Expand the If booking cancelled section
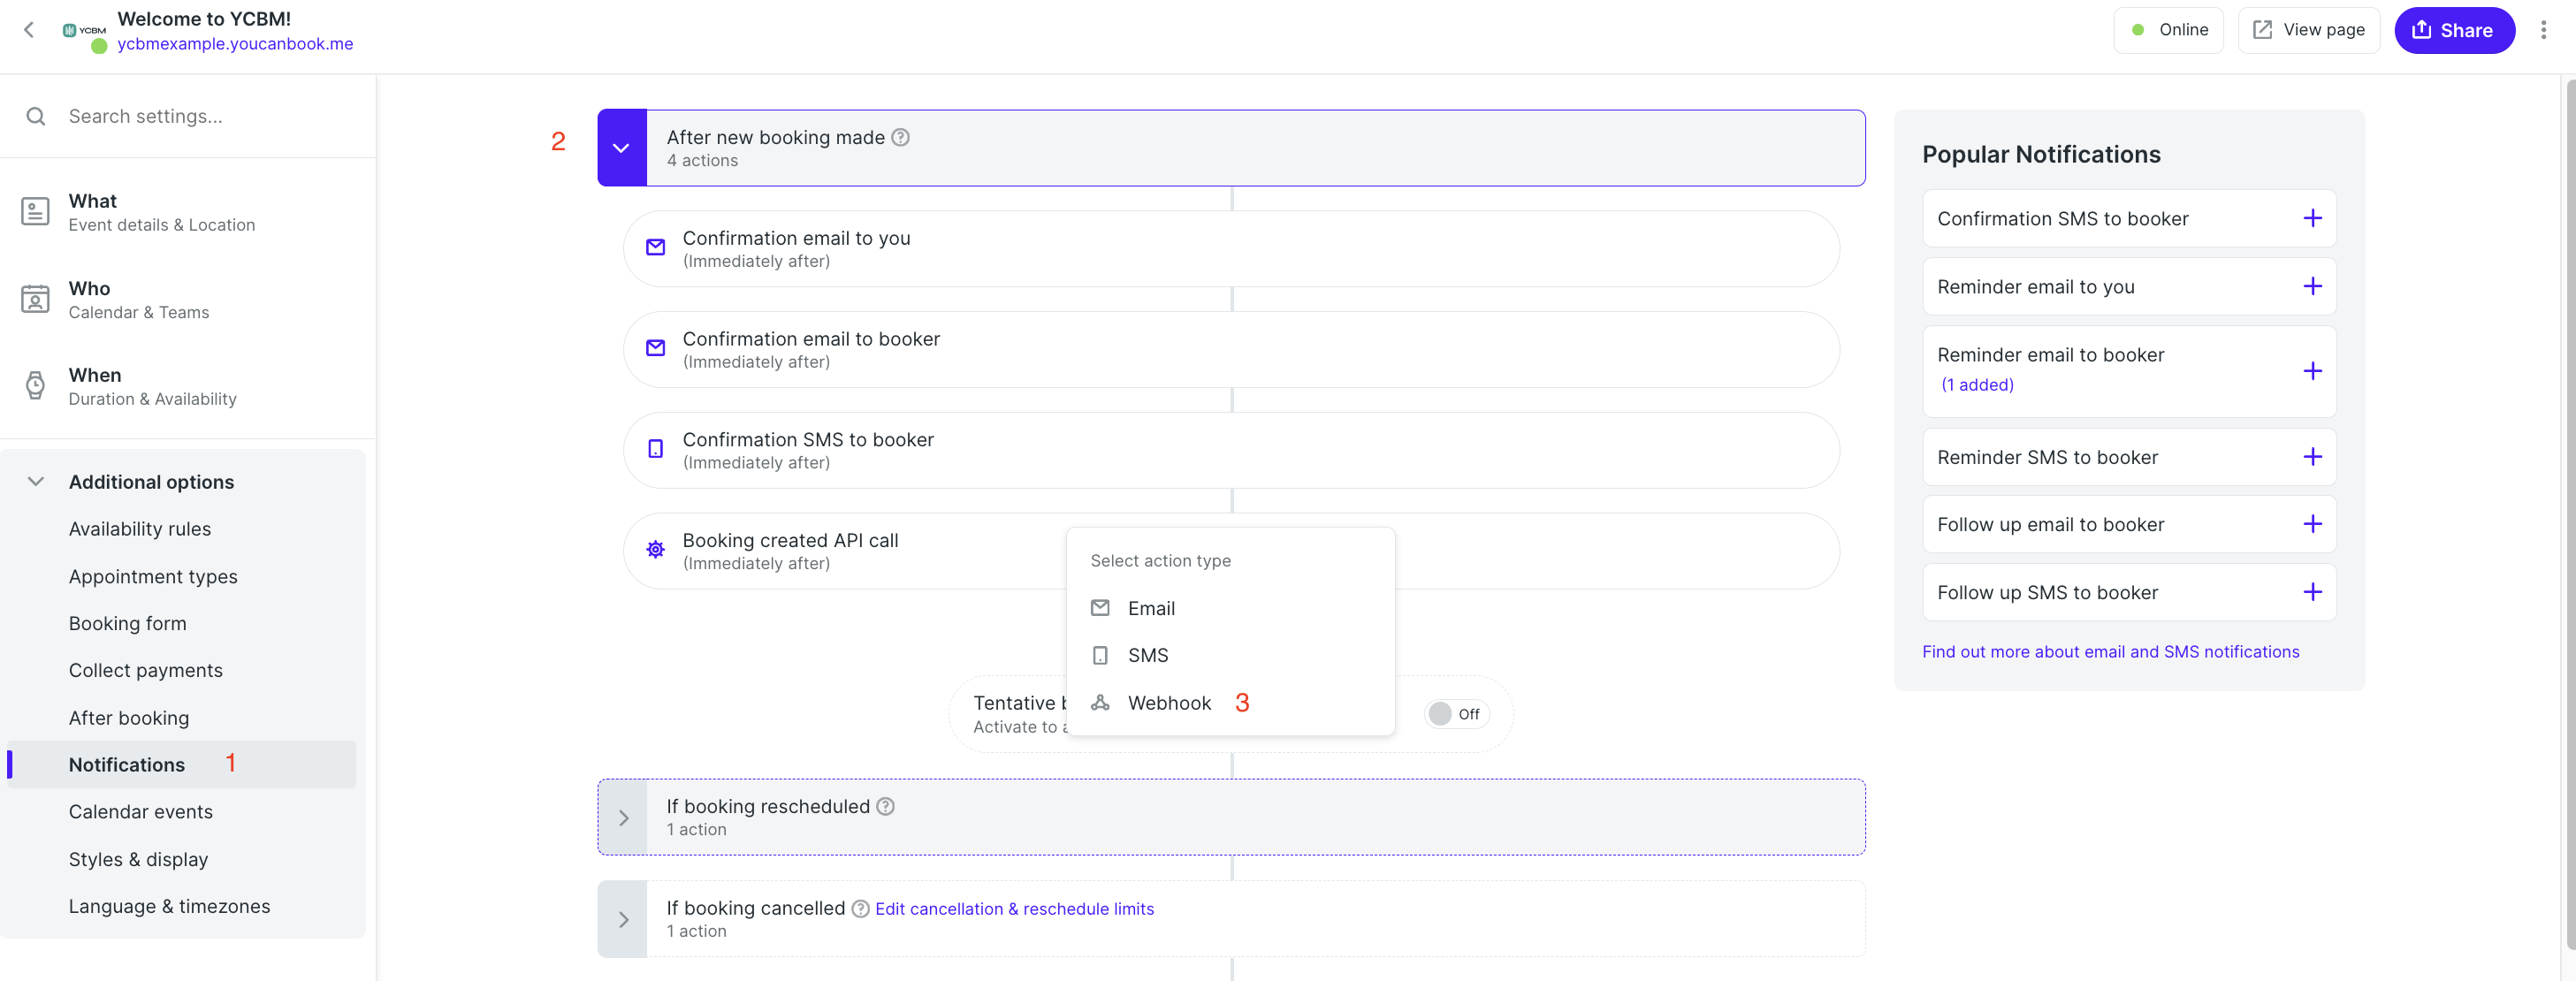The image size is (2576, 981). [x=622, y=920]
